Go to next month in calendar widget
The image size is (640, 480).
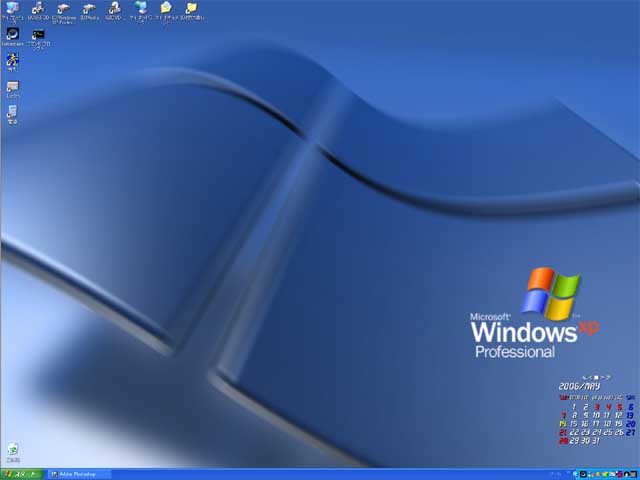602,378
